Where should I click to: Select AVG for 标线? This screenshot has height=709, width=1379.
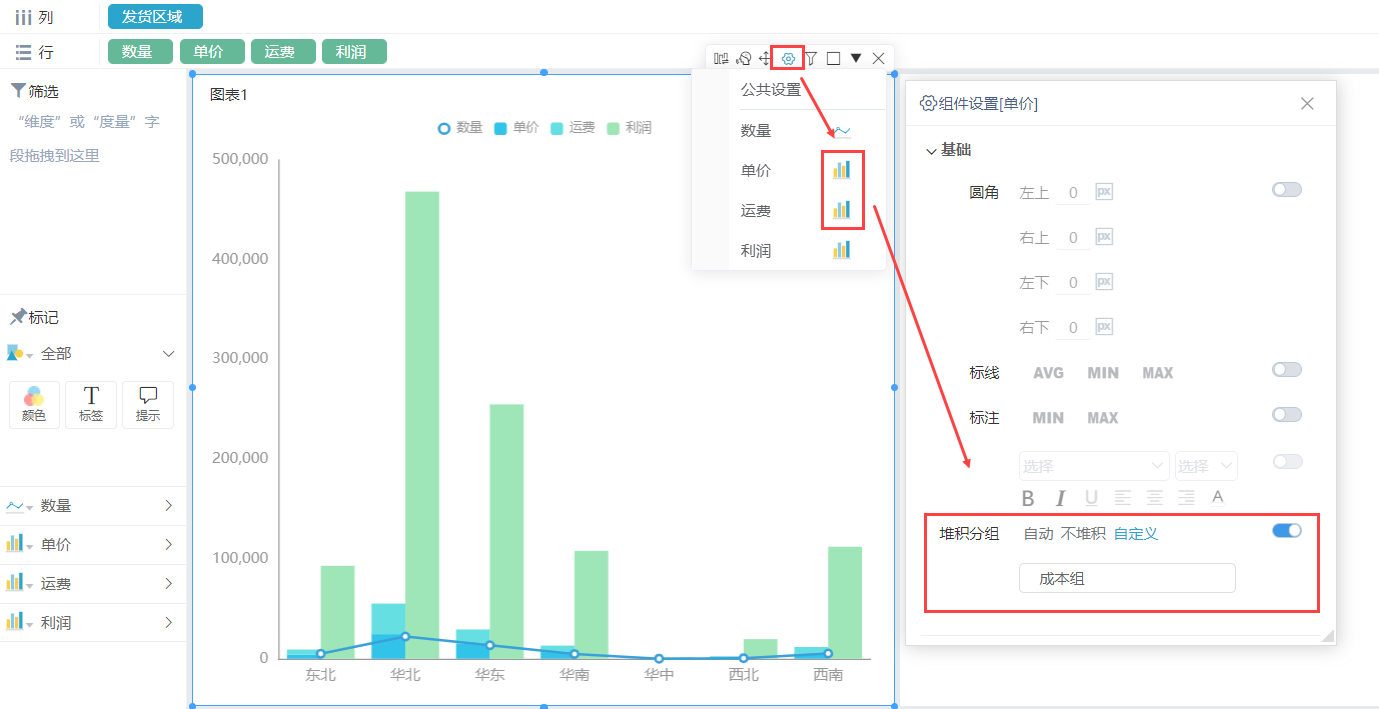[x=1048, y=373]
